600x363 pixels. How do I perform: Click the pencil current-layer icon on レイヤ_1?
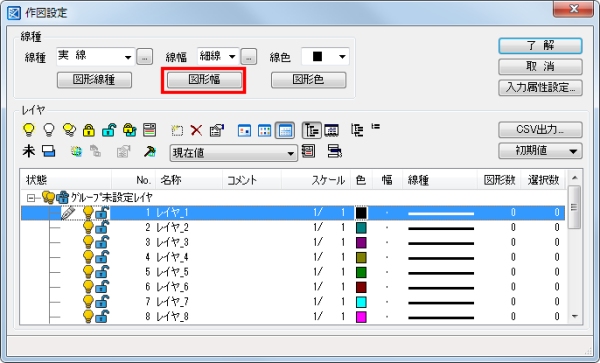tap(68, 213)
